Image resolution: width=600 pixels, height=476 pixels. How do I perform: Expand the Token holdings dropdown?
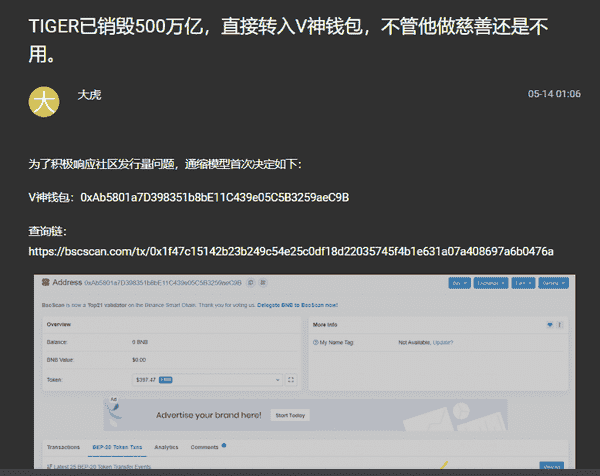pyautogui.click(x=207, y=380)
